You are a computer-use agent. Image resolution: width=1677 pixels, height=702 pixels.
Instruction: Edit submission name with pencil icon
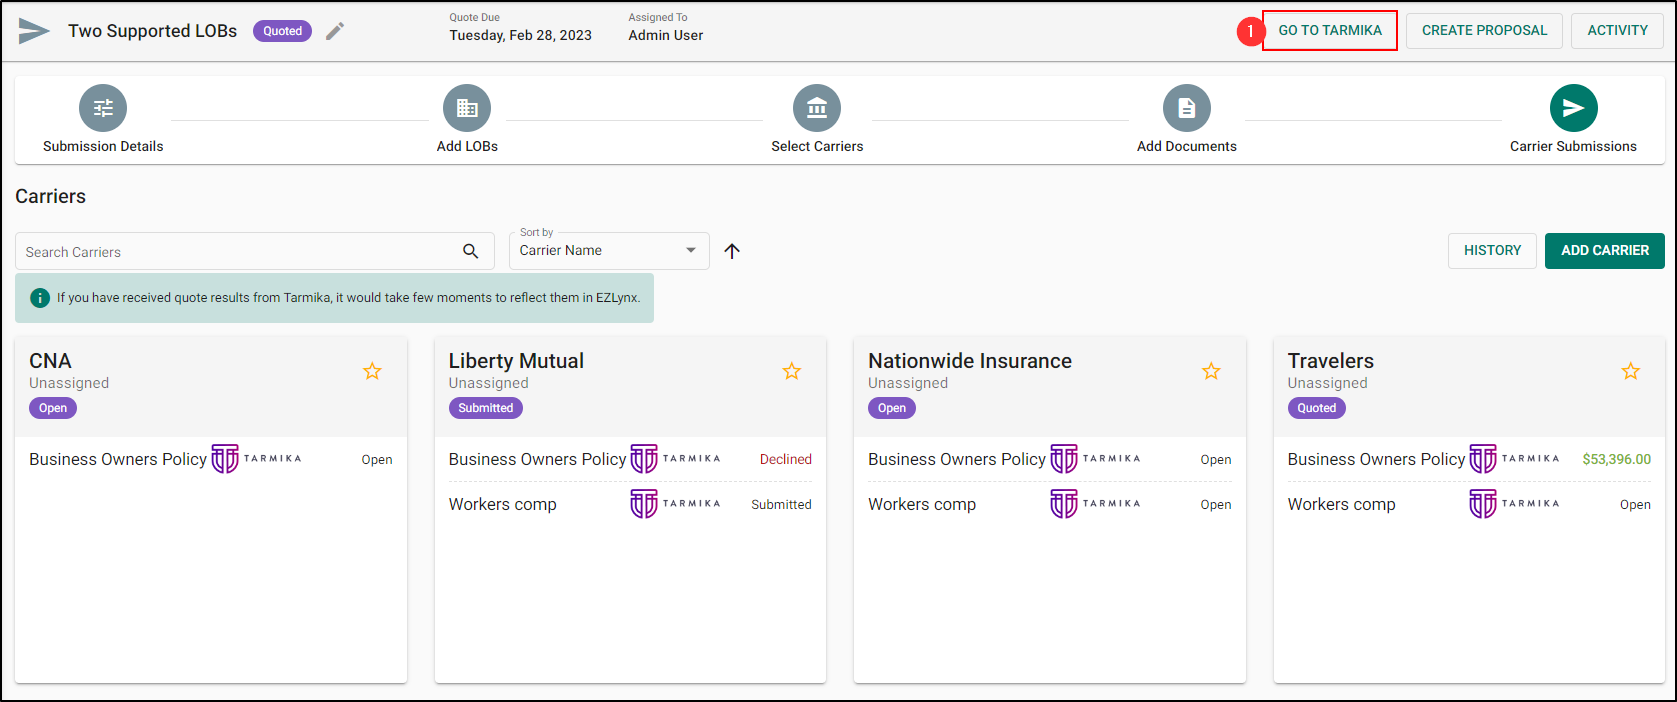335,31
